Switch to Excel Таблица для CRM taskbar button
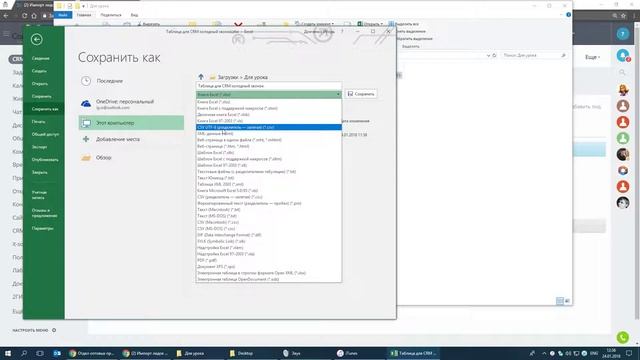Screen dimensions: 640x360 413,353
